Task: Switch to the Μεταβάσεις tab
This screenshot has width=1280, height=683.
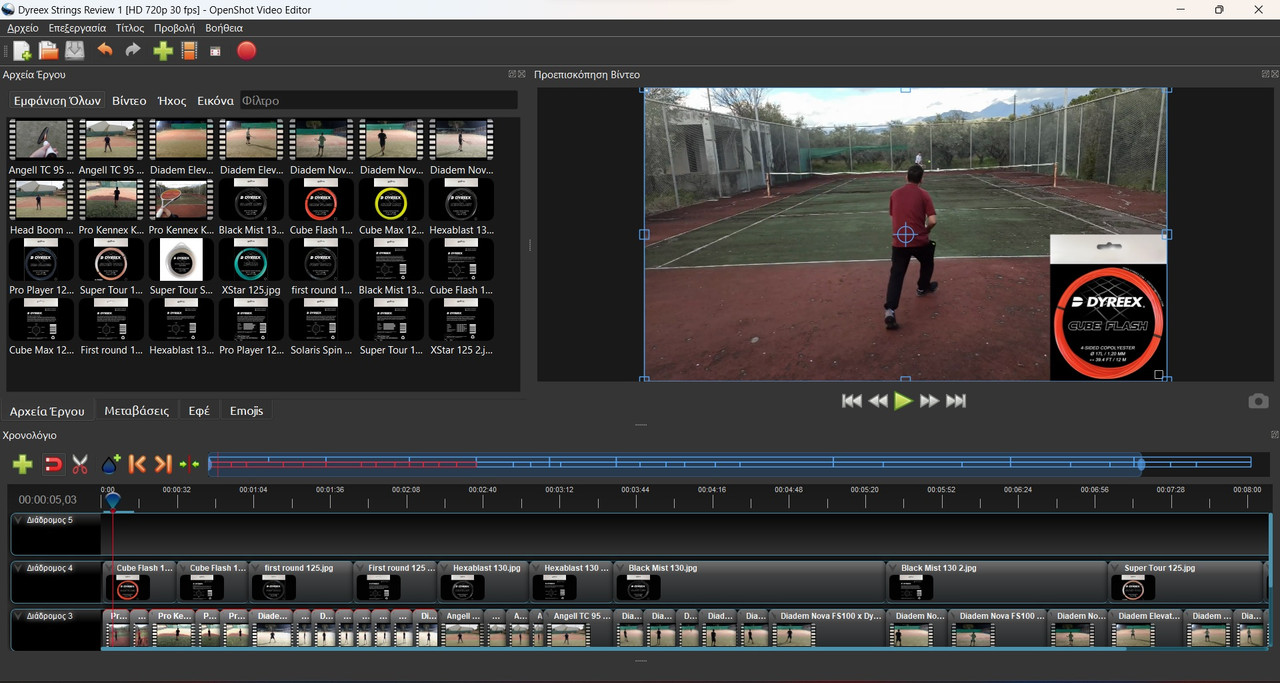Action: 137,411
